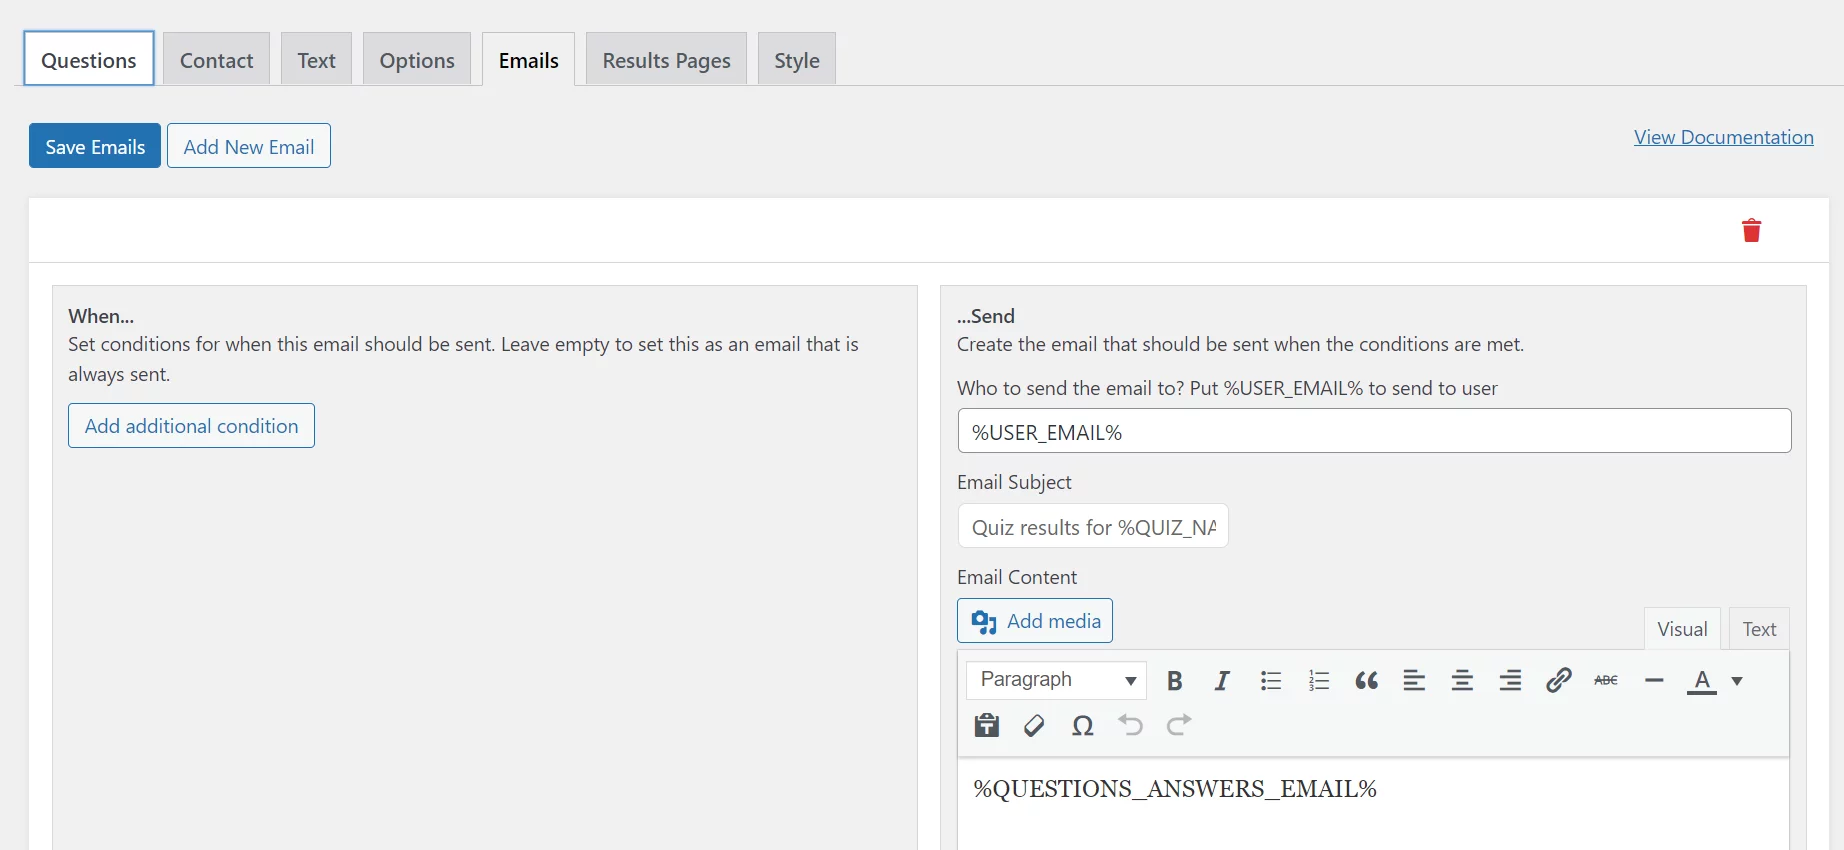
Task: Apply blockquote formatting
Action: click(x=1366, y=681)
